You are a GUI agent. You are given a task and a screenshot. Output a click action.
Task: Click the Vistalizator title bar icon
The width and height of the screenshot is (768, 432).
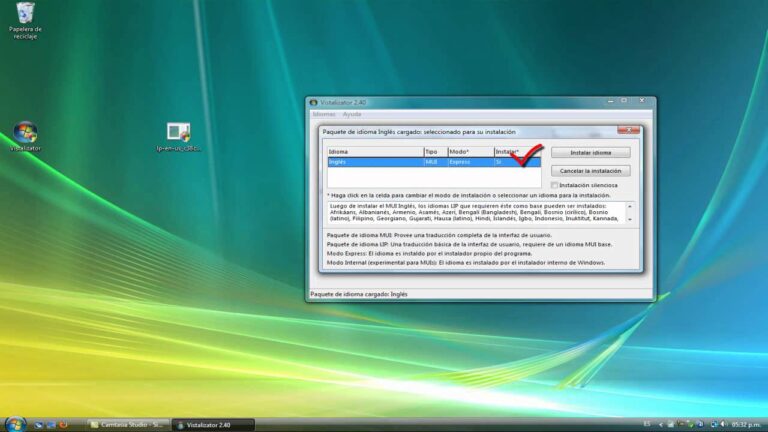[313, 102]
